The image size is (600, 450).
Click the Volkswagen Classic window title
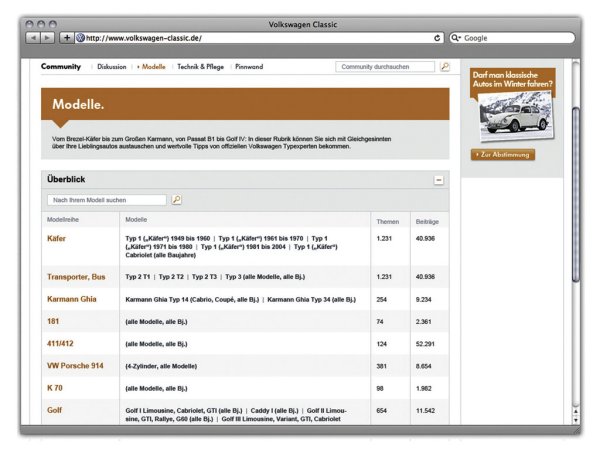point(303,24)
